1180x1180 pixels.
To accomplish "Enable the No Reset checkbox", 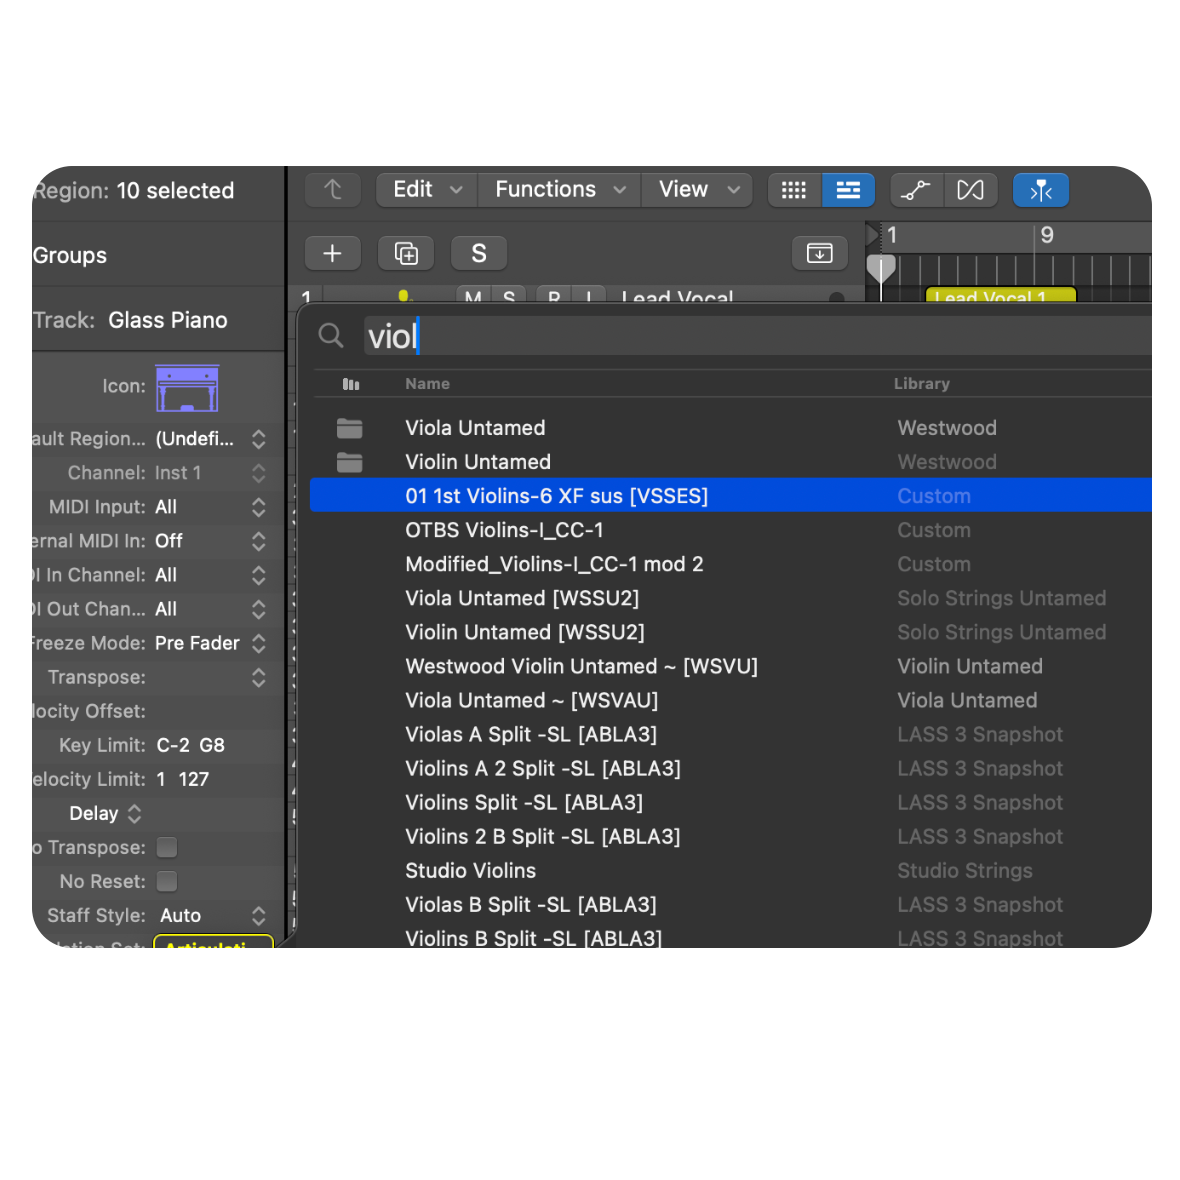I will pyautogui.click(x=167, y=881).
